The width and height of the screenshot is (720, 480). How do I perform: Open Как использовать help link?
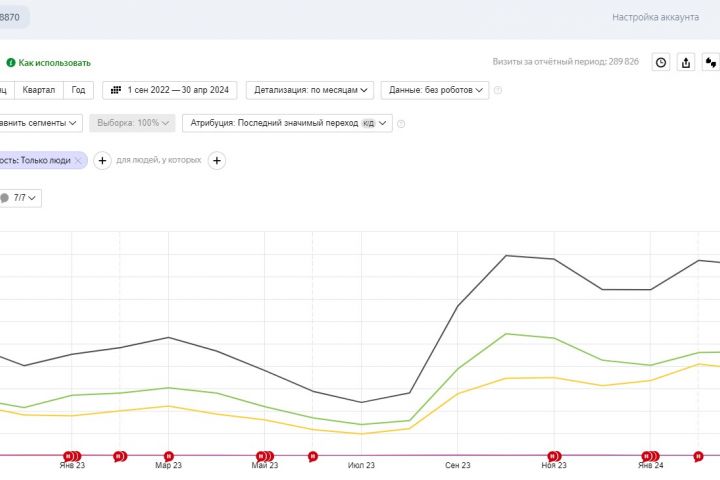54,62
